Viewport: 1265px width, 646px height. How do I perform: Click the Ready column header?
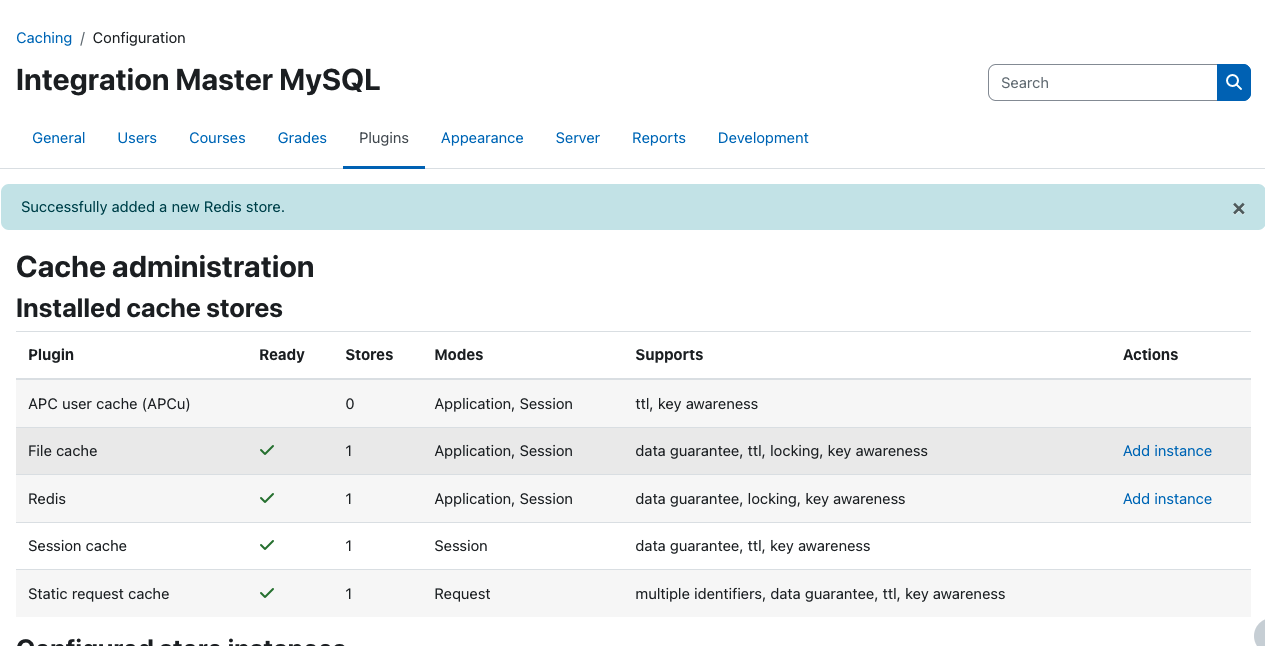[282, 355]
